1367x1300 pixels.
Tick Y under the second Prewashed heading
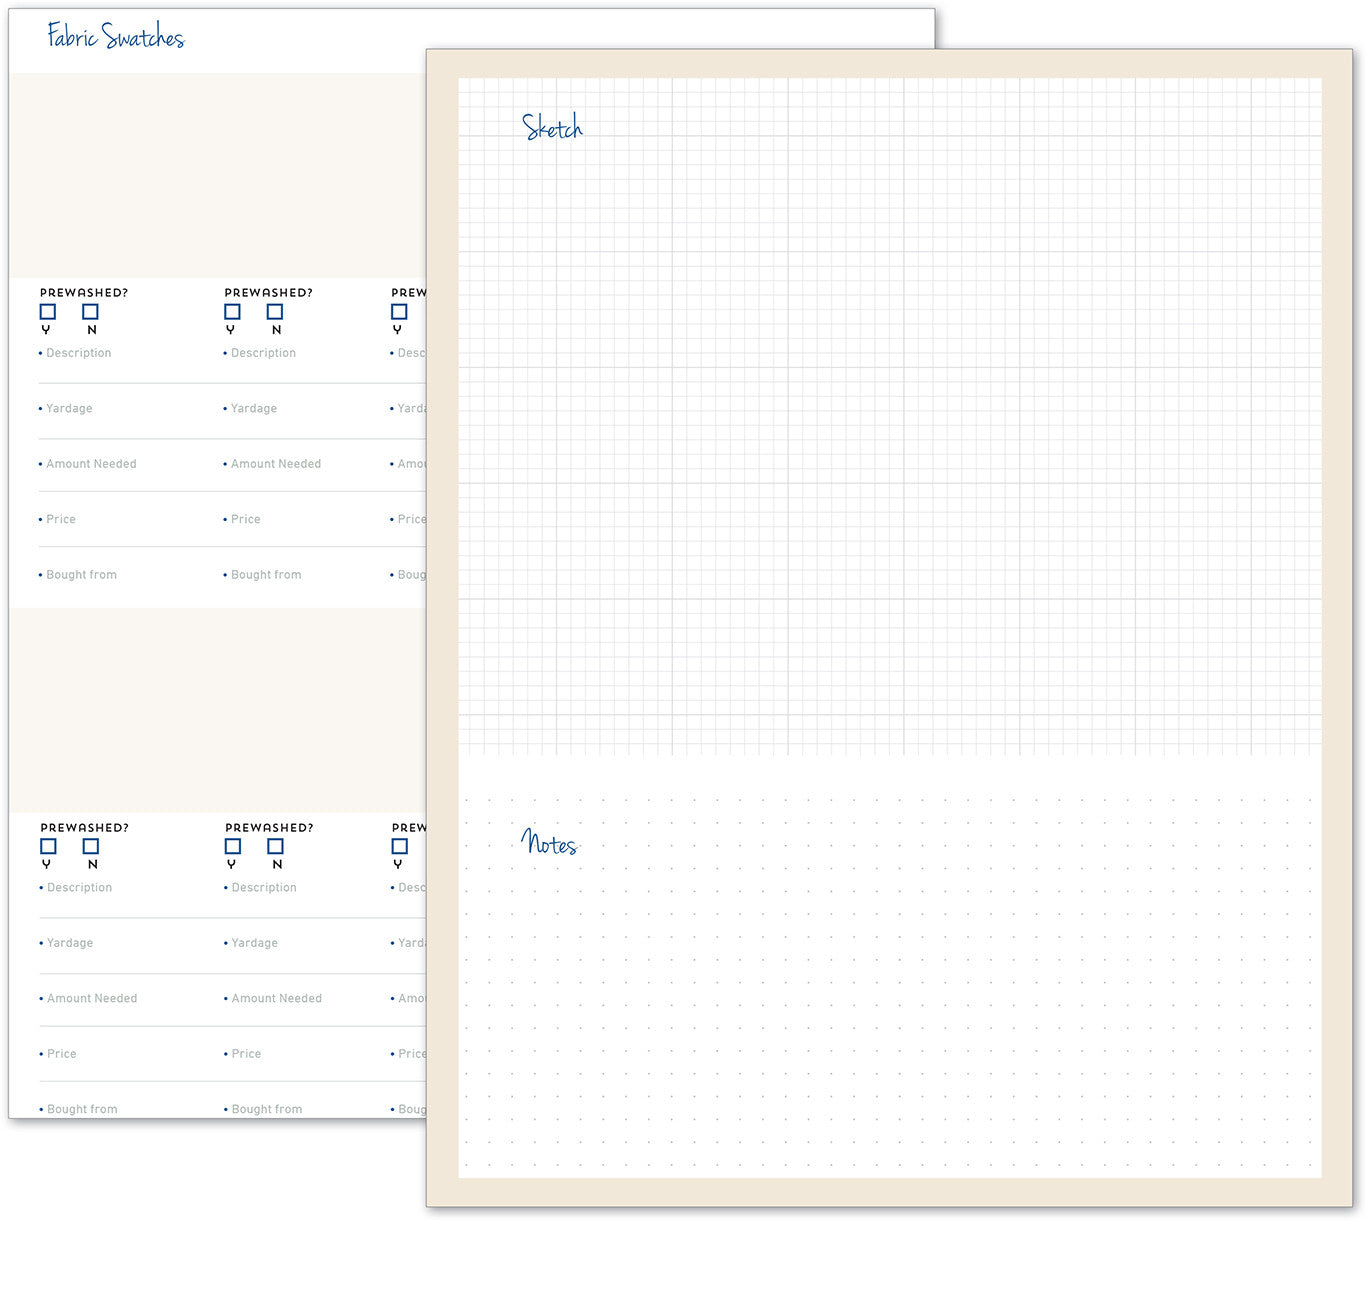tap(232, 312)
